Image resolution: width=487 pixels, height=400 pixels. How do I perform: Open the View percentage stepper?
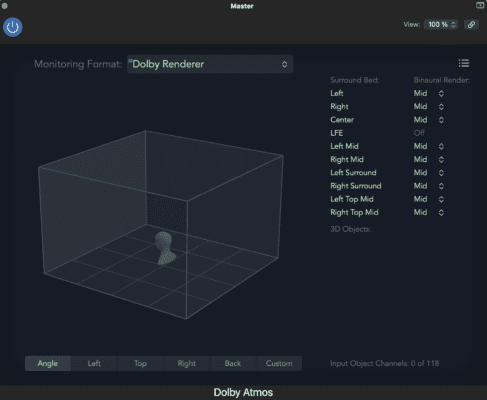pos(441,25)
